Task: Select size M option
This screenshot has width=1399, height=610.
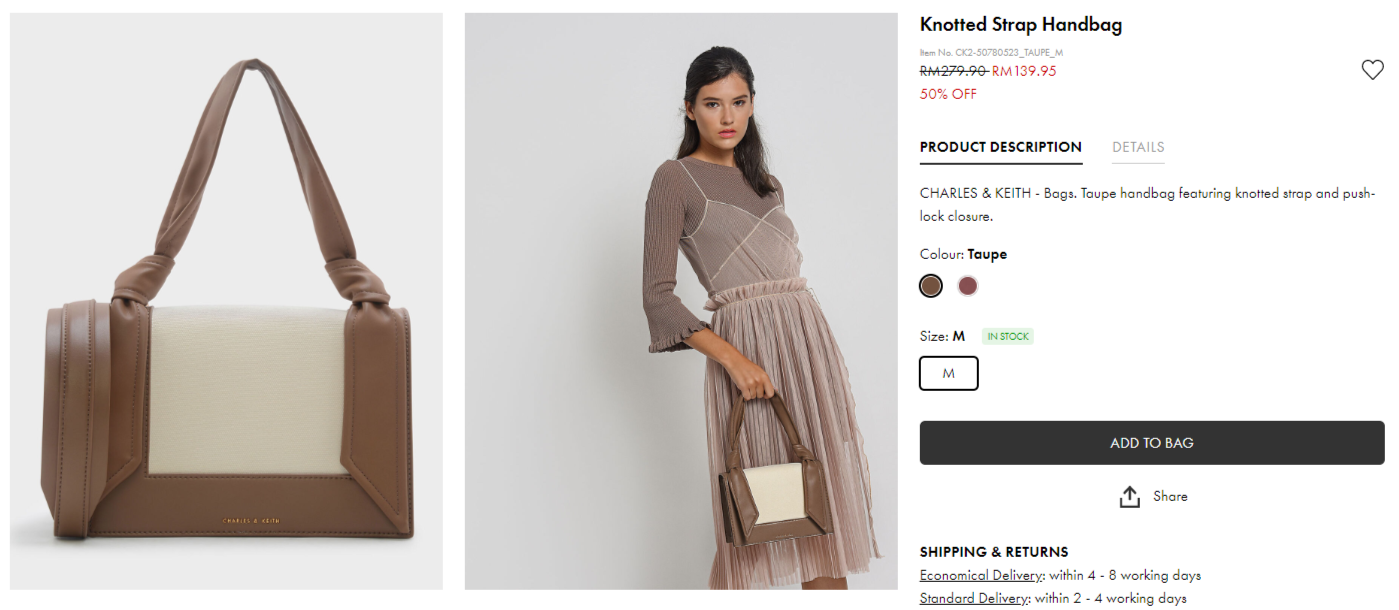Action: click(948, 374)
